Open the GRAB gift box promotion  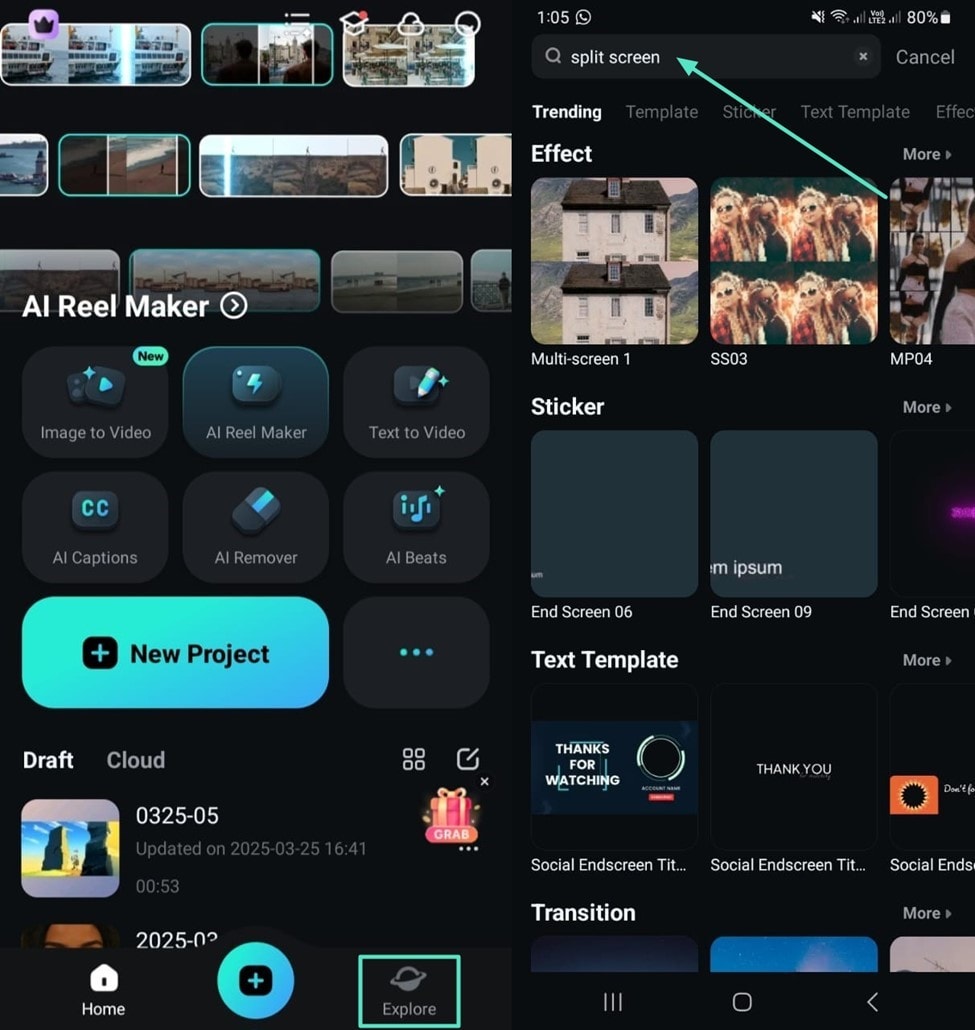pos(451,816)
